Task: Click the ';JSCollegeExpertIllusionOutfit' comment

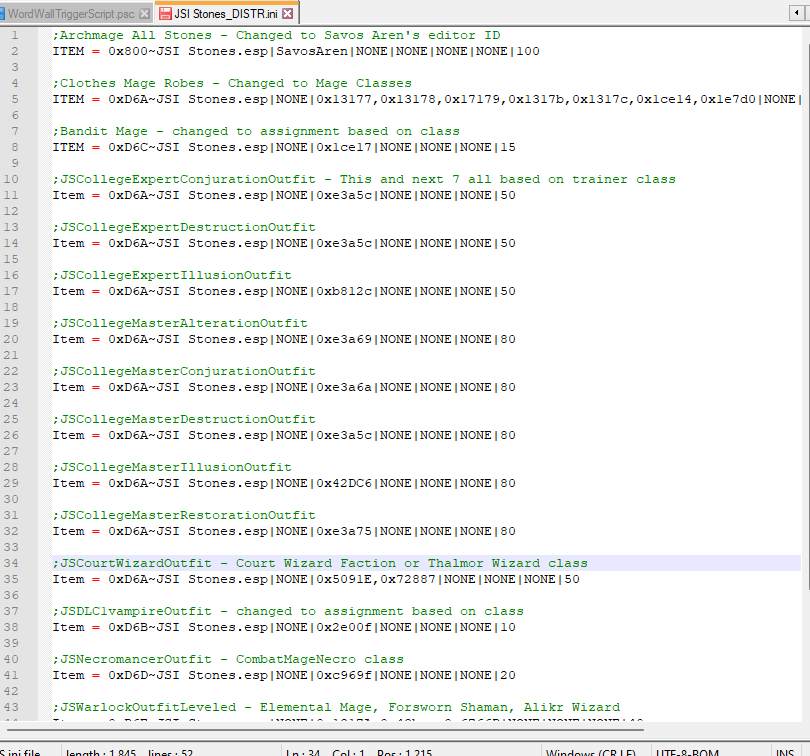Action: tap(172, 275)
